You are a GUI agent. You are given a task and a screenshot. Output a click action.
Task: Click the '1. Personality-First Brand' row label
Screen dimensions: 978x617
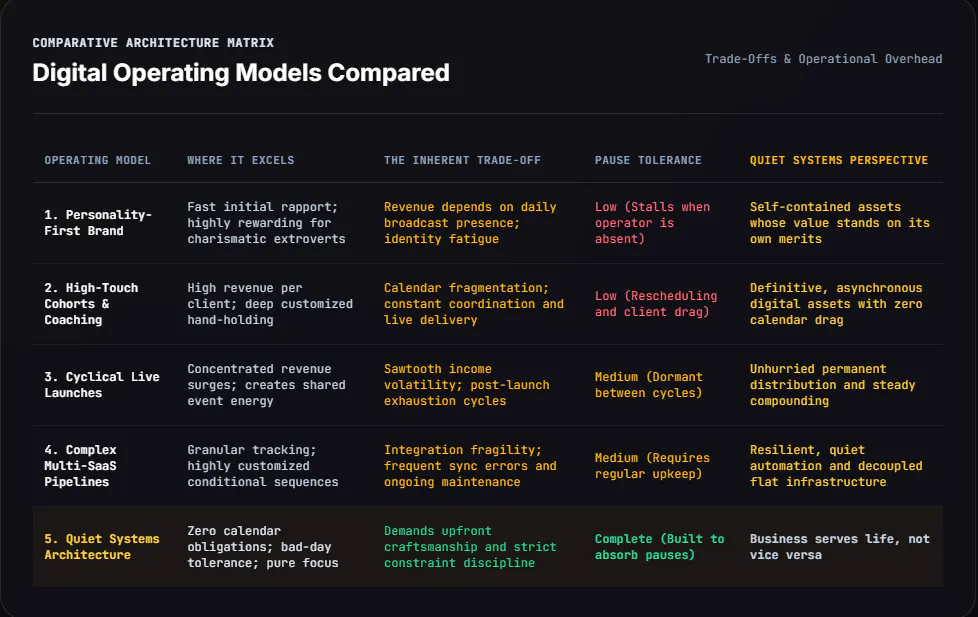(x=98, y=223)
